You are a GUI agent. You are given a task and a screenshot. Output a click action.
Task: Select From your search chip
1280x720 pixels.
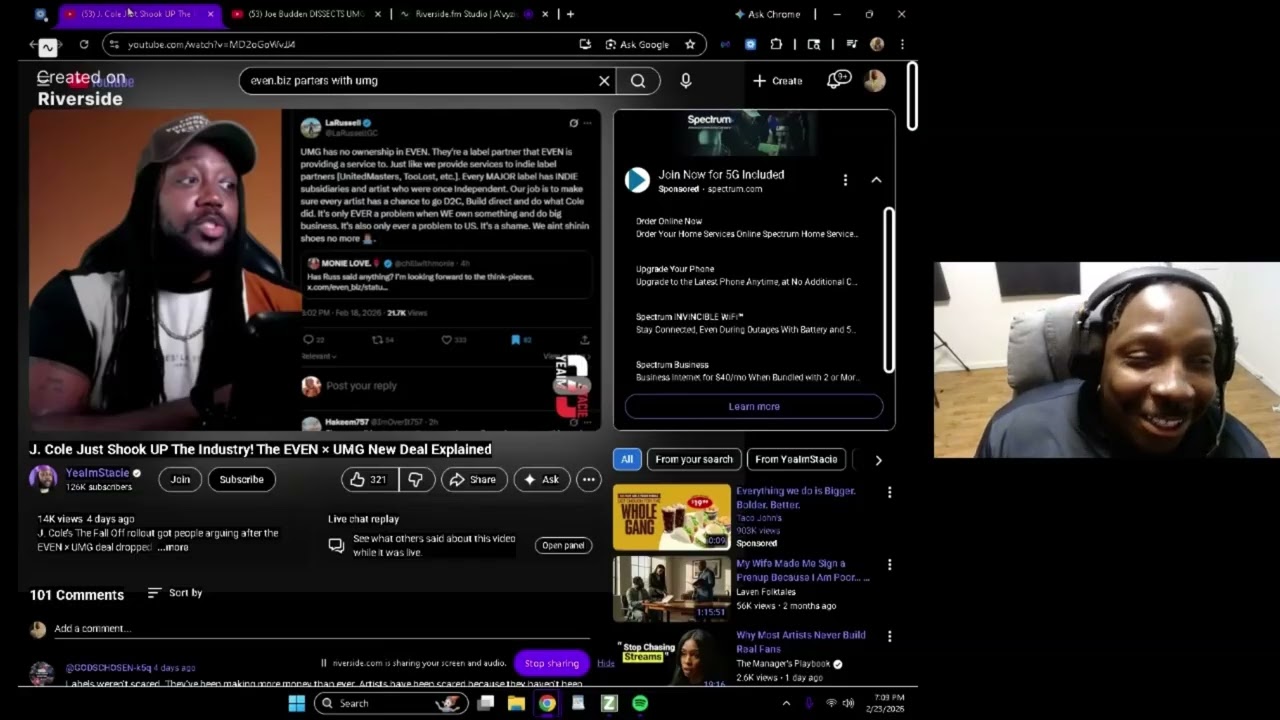tap(695, 459)
